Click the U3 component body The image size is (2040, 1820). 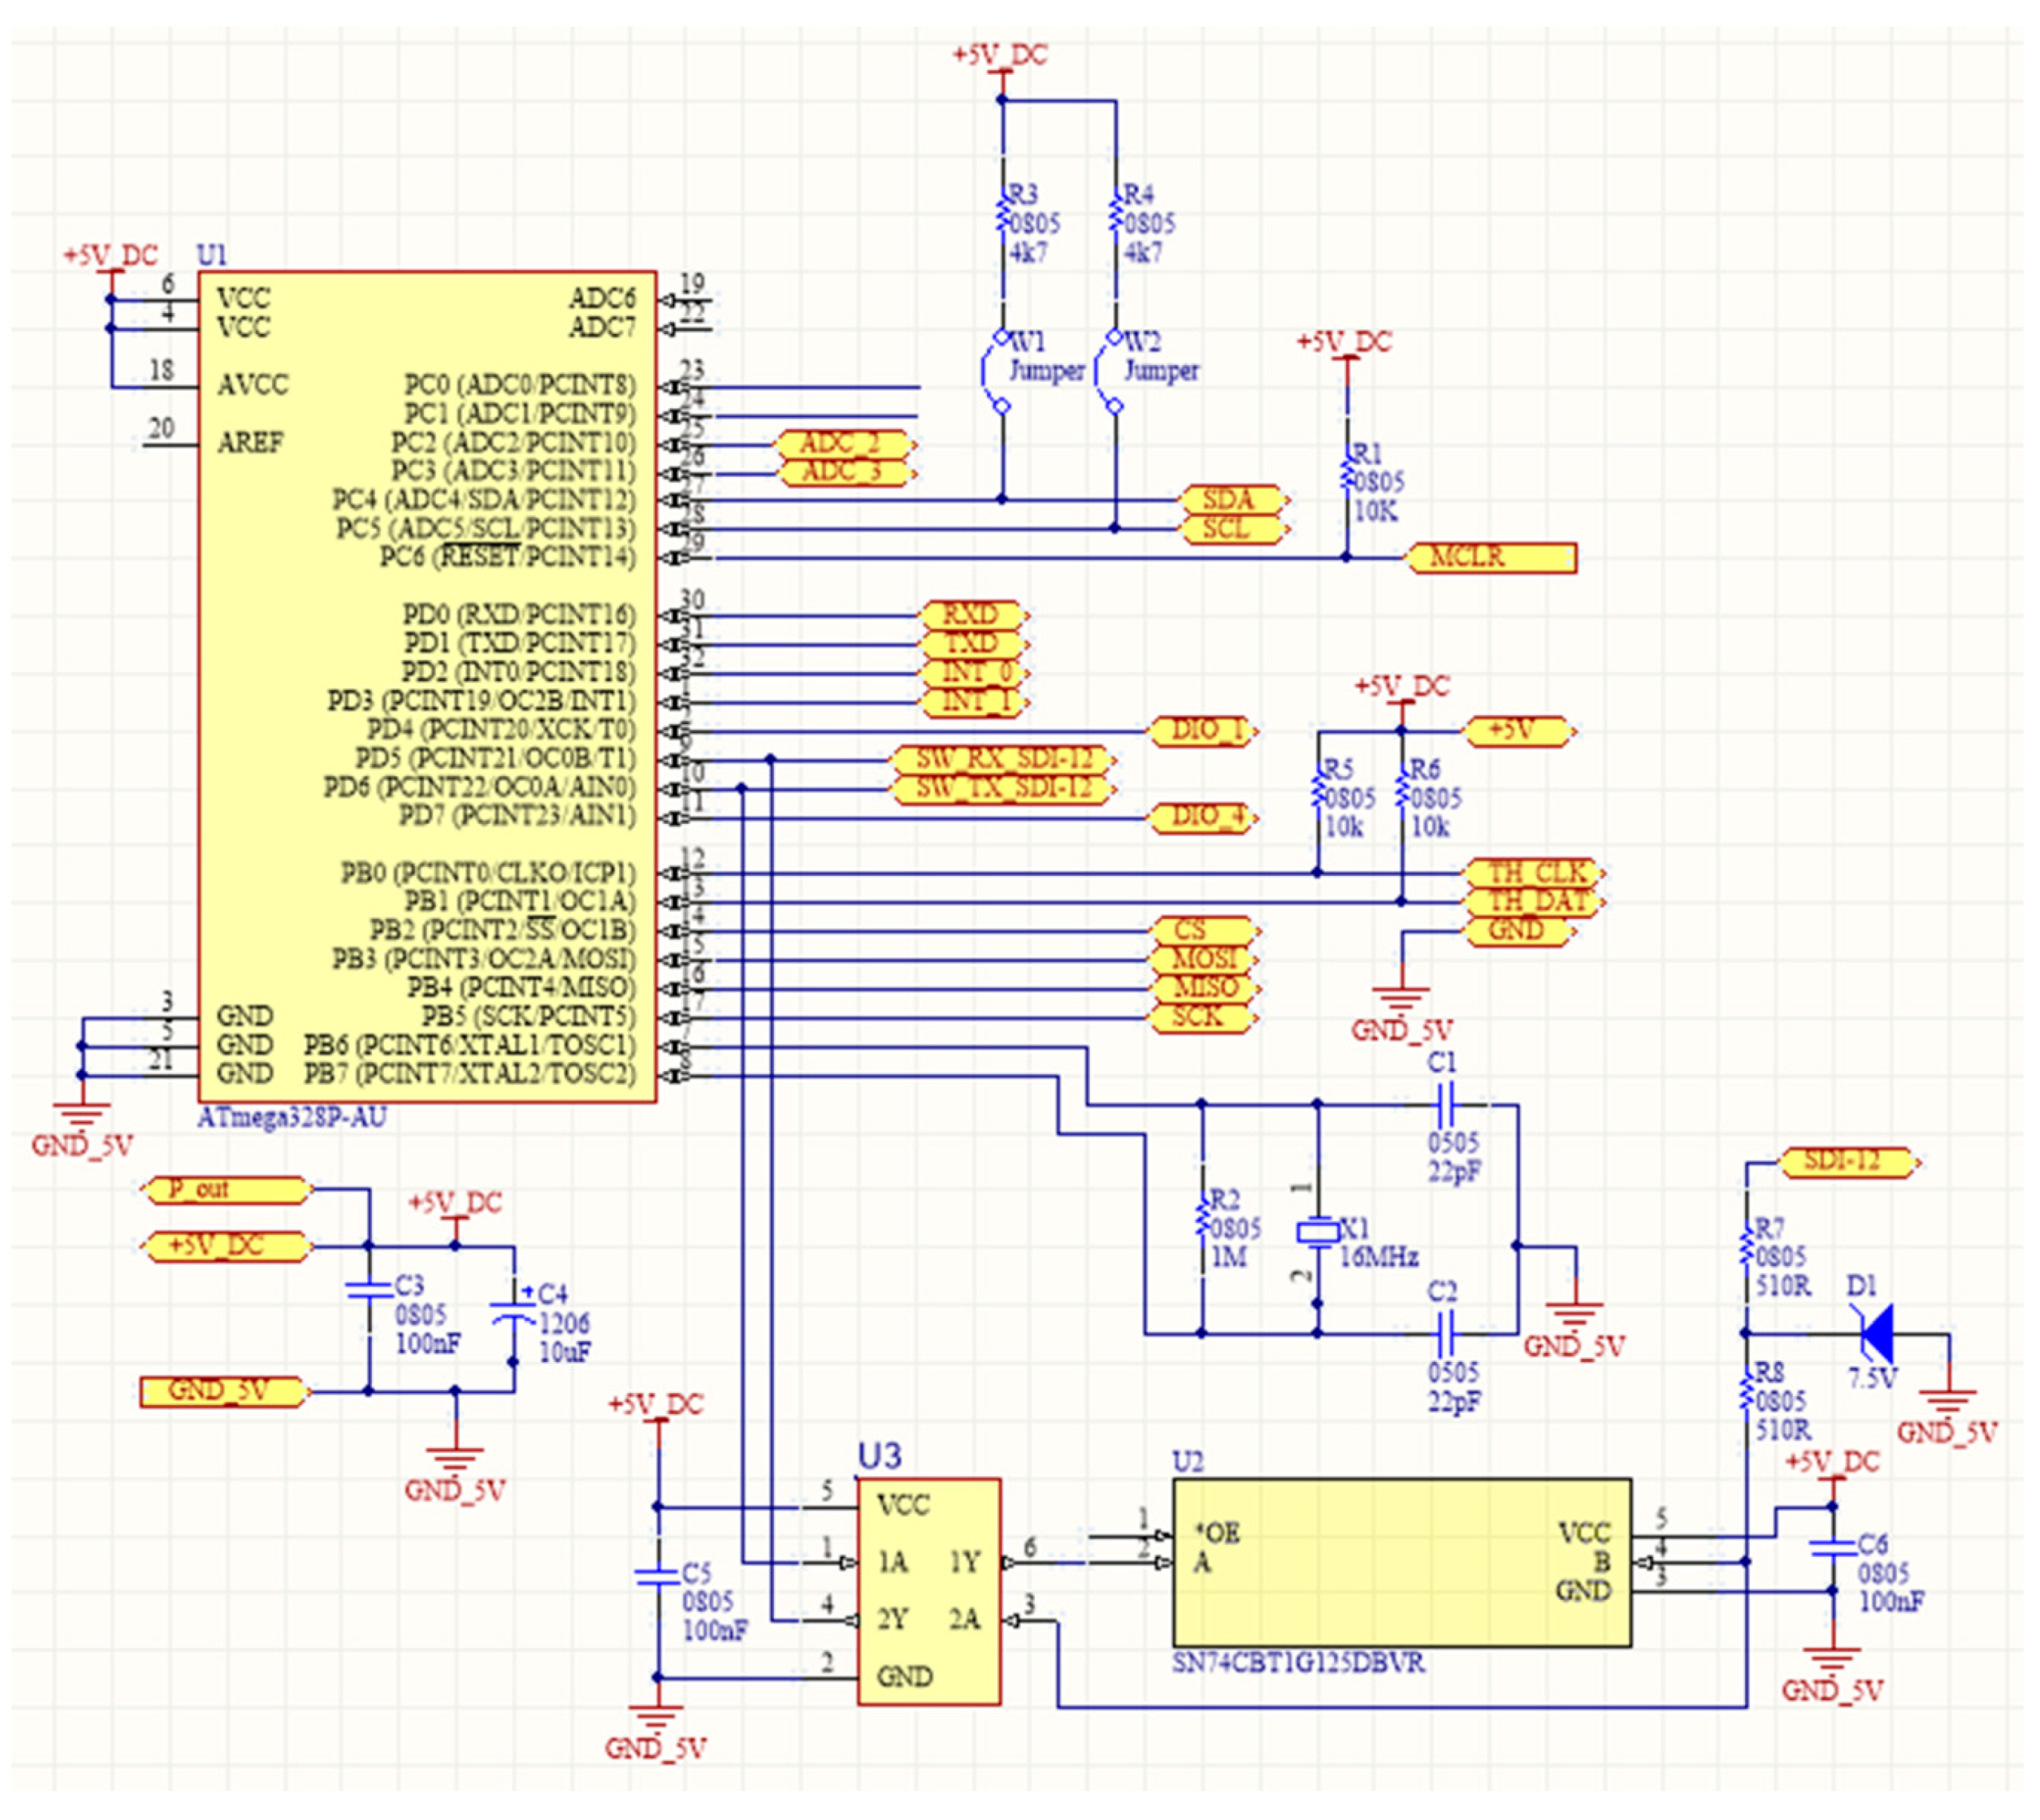[x=929, y=1591]
